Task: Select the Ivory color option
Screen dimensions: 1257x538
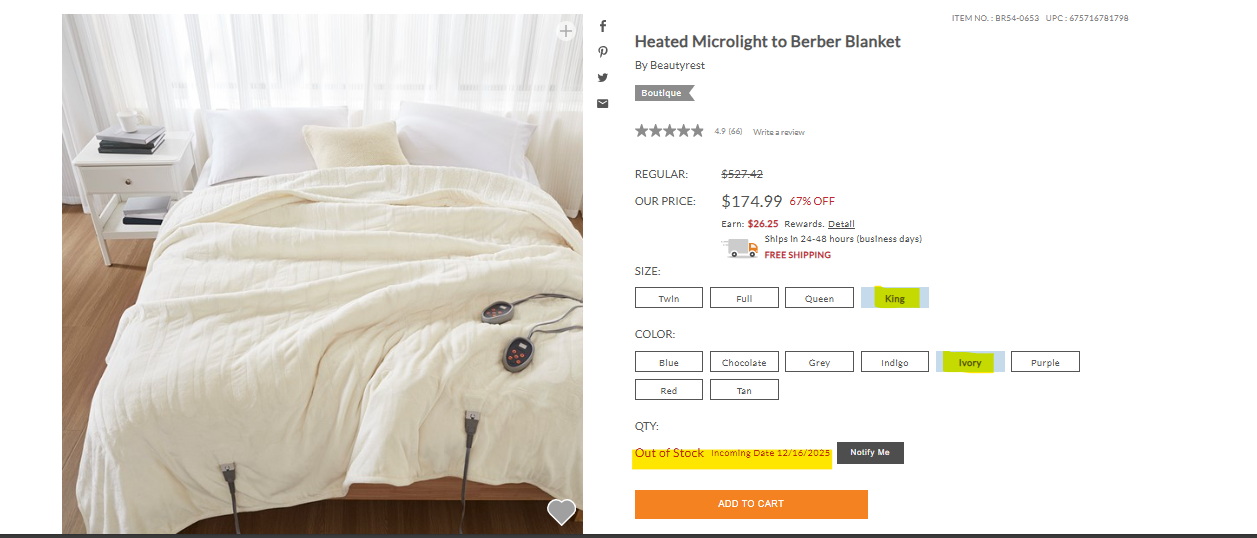Action: click(x=970, y=362)
